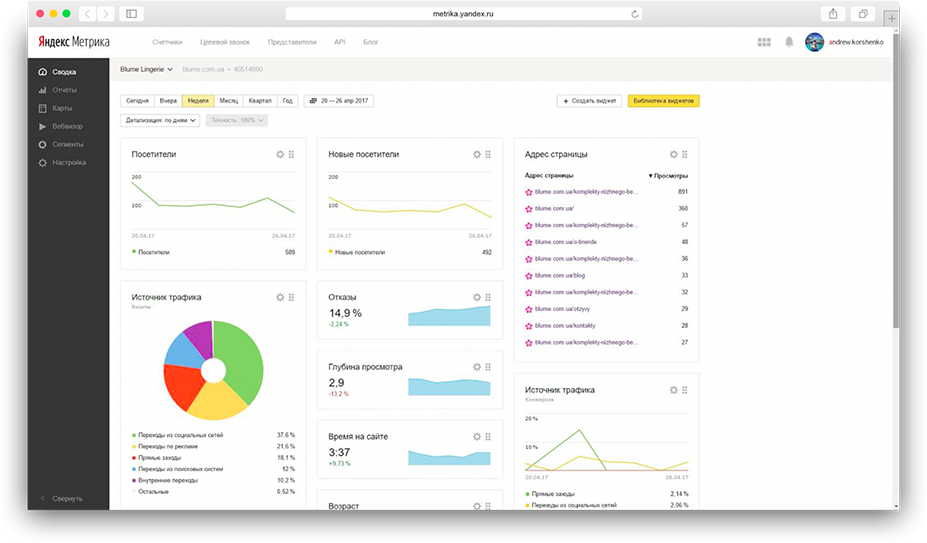Click the notifications bell icon
The image size is (927, 543).
pos(789,42)
